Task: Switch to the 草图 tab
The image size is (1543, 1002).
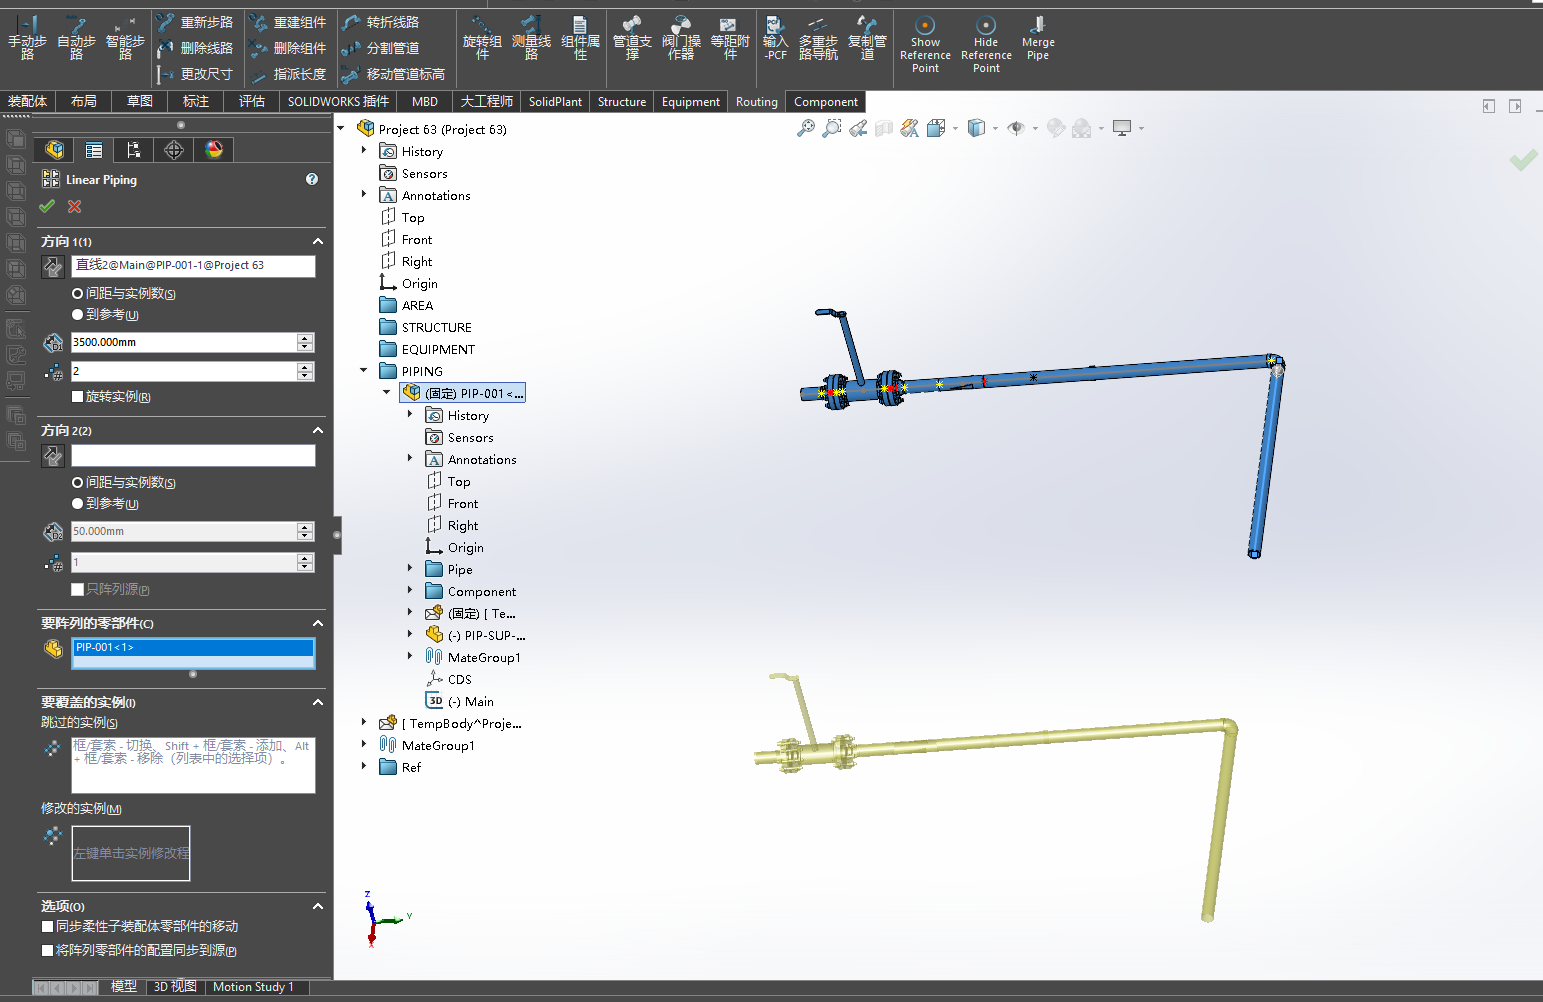Action: (140, 101)
